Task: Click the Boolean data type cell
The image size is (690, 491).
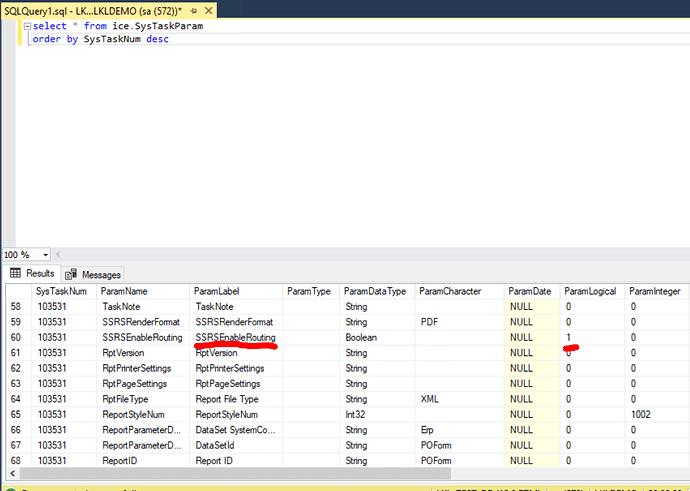Action: pyautogui.click(x=377, y=337)
